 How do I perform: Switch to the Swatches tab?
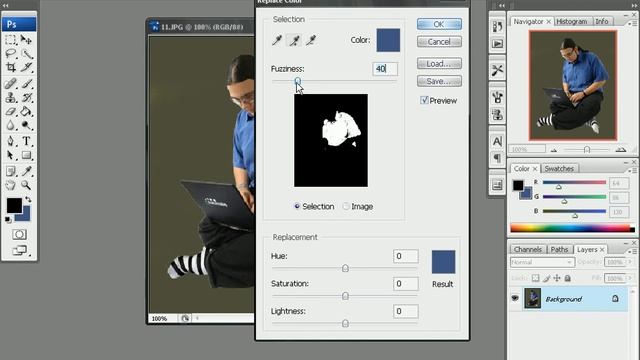(559, 169)
